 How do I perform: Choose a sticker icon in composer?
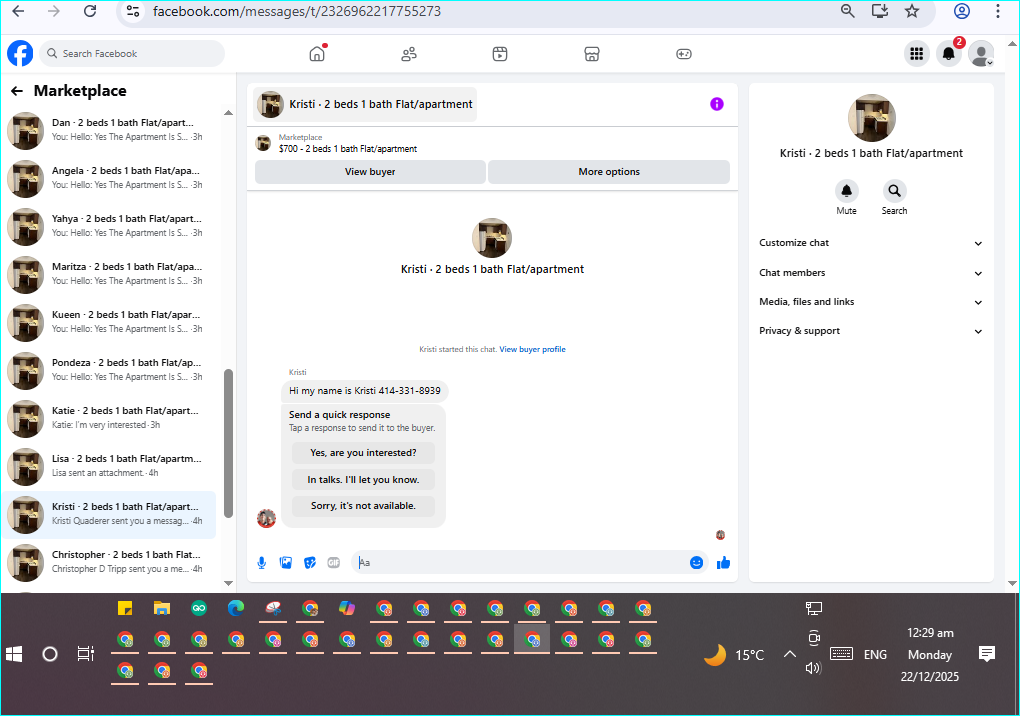pyautogui.click(x=310, y=563)
